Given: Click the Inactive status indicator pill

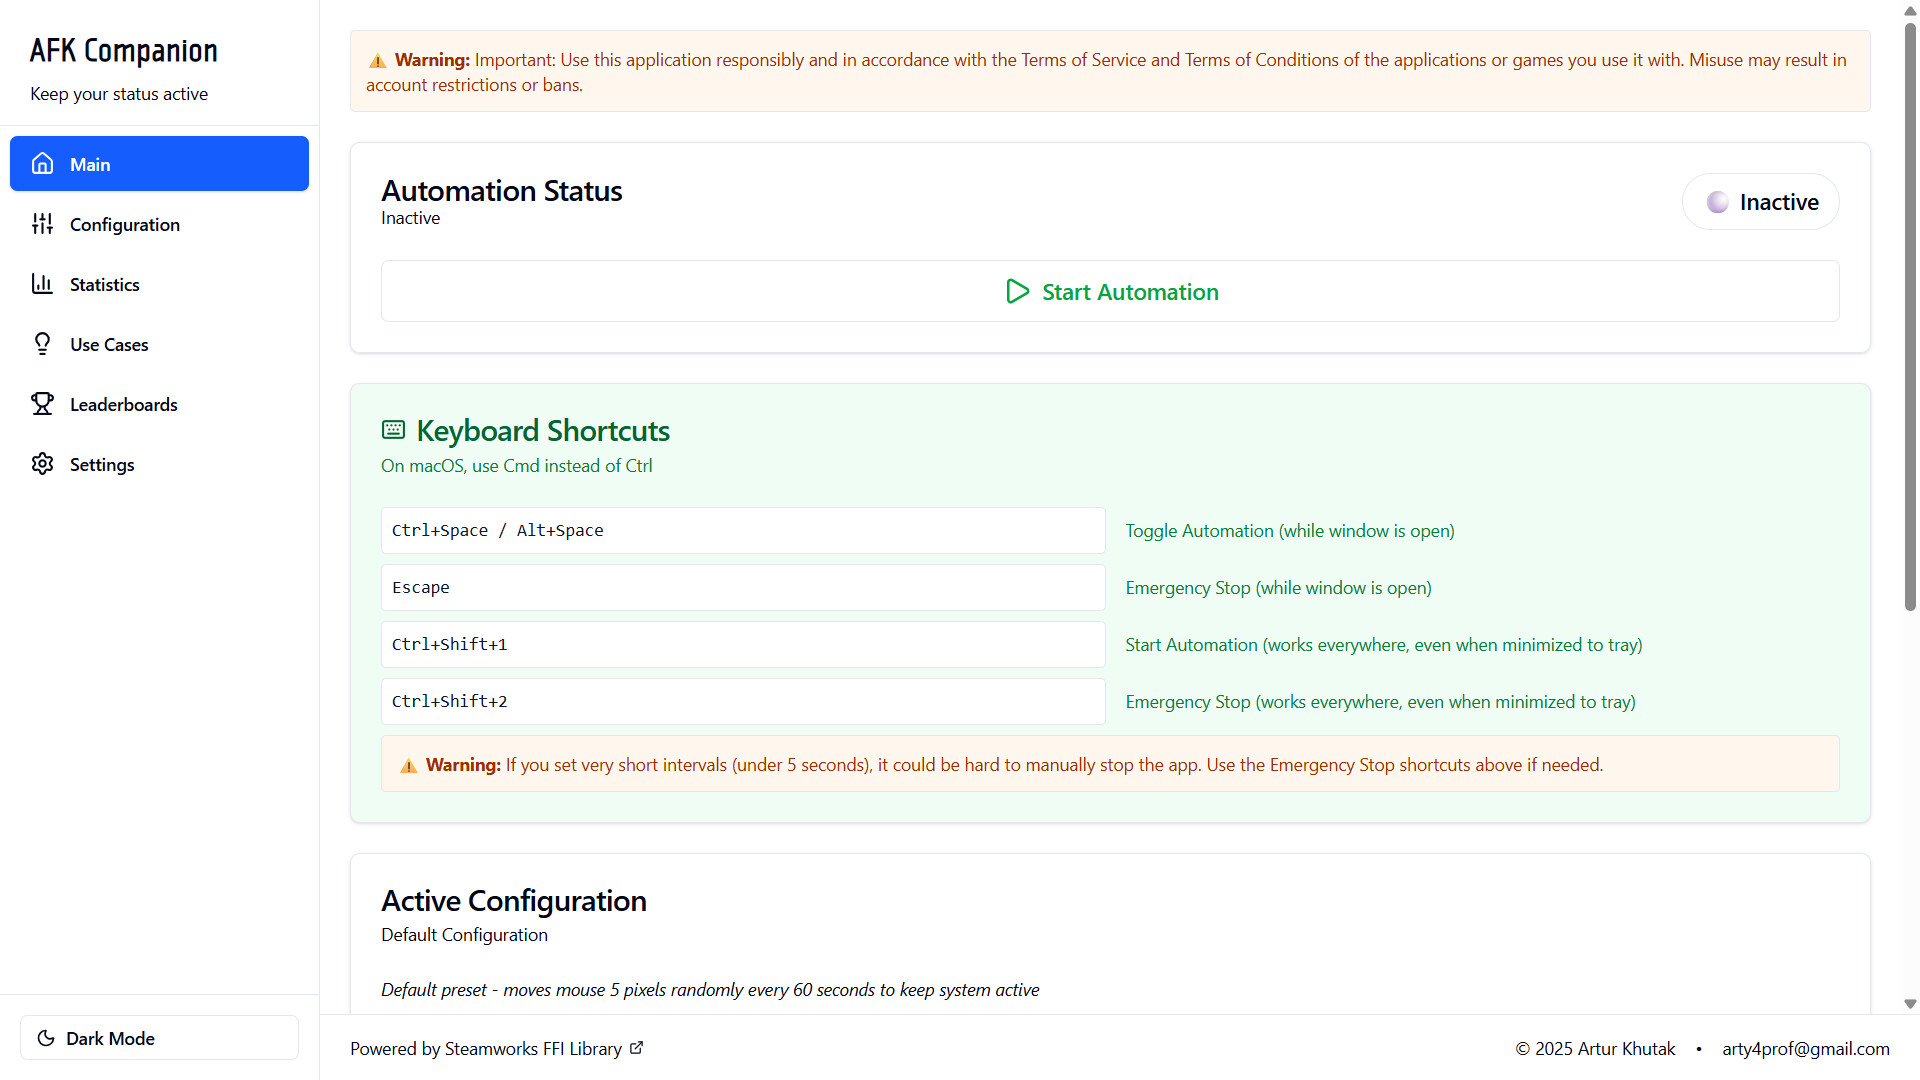Looking at the screenshot, I should pyautogui.click(x=1760, y=202).
